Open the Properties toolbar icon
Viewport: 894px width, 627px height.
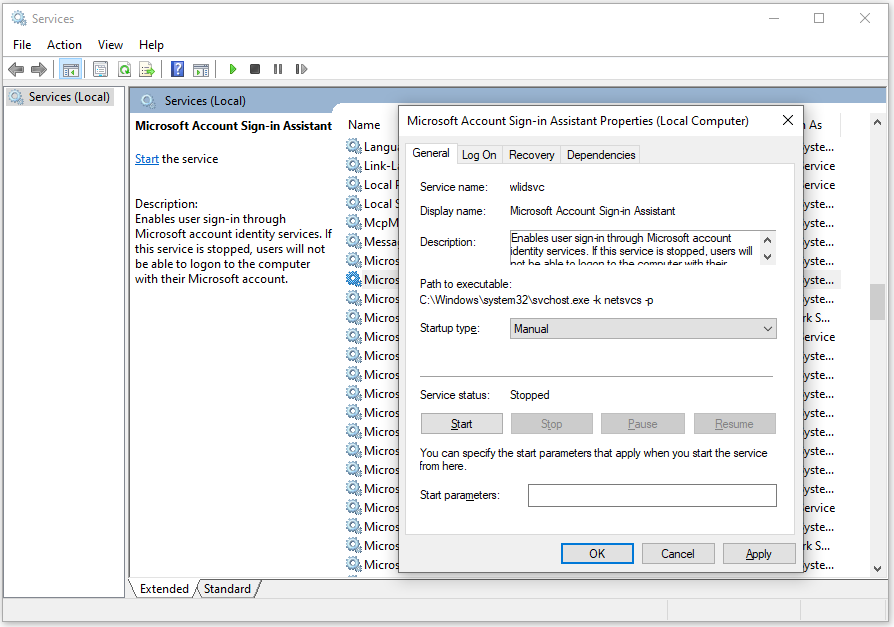click(x=100, y=70)
